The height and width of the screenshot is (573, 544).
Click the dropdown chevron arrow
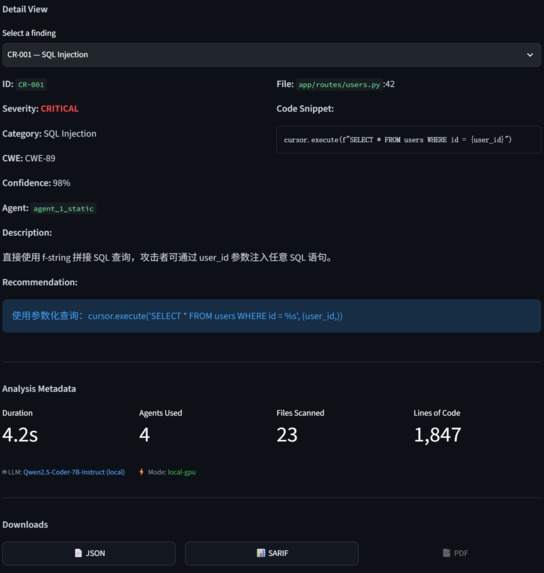(x=530, y=55)
